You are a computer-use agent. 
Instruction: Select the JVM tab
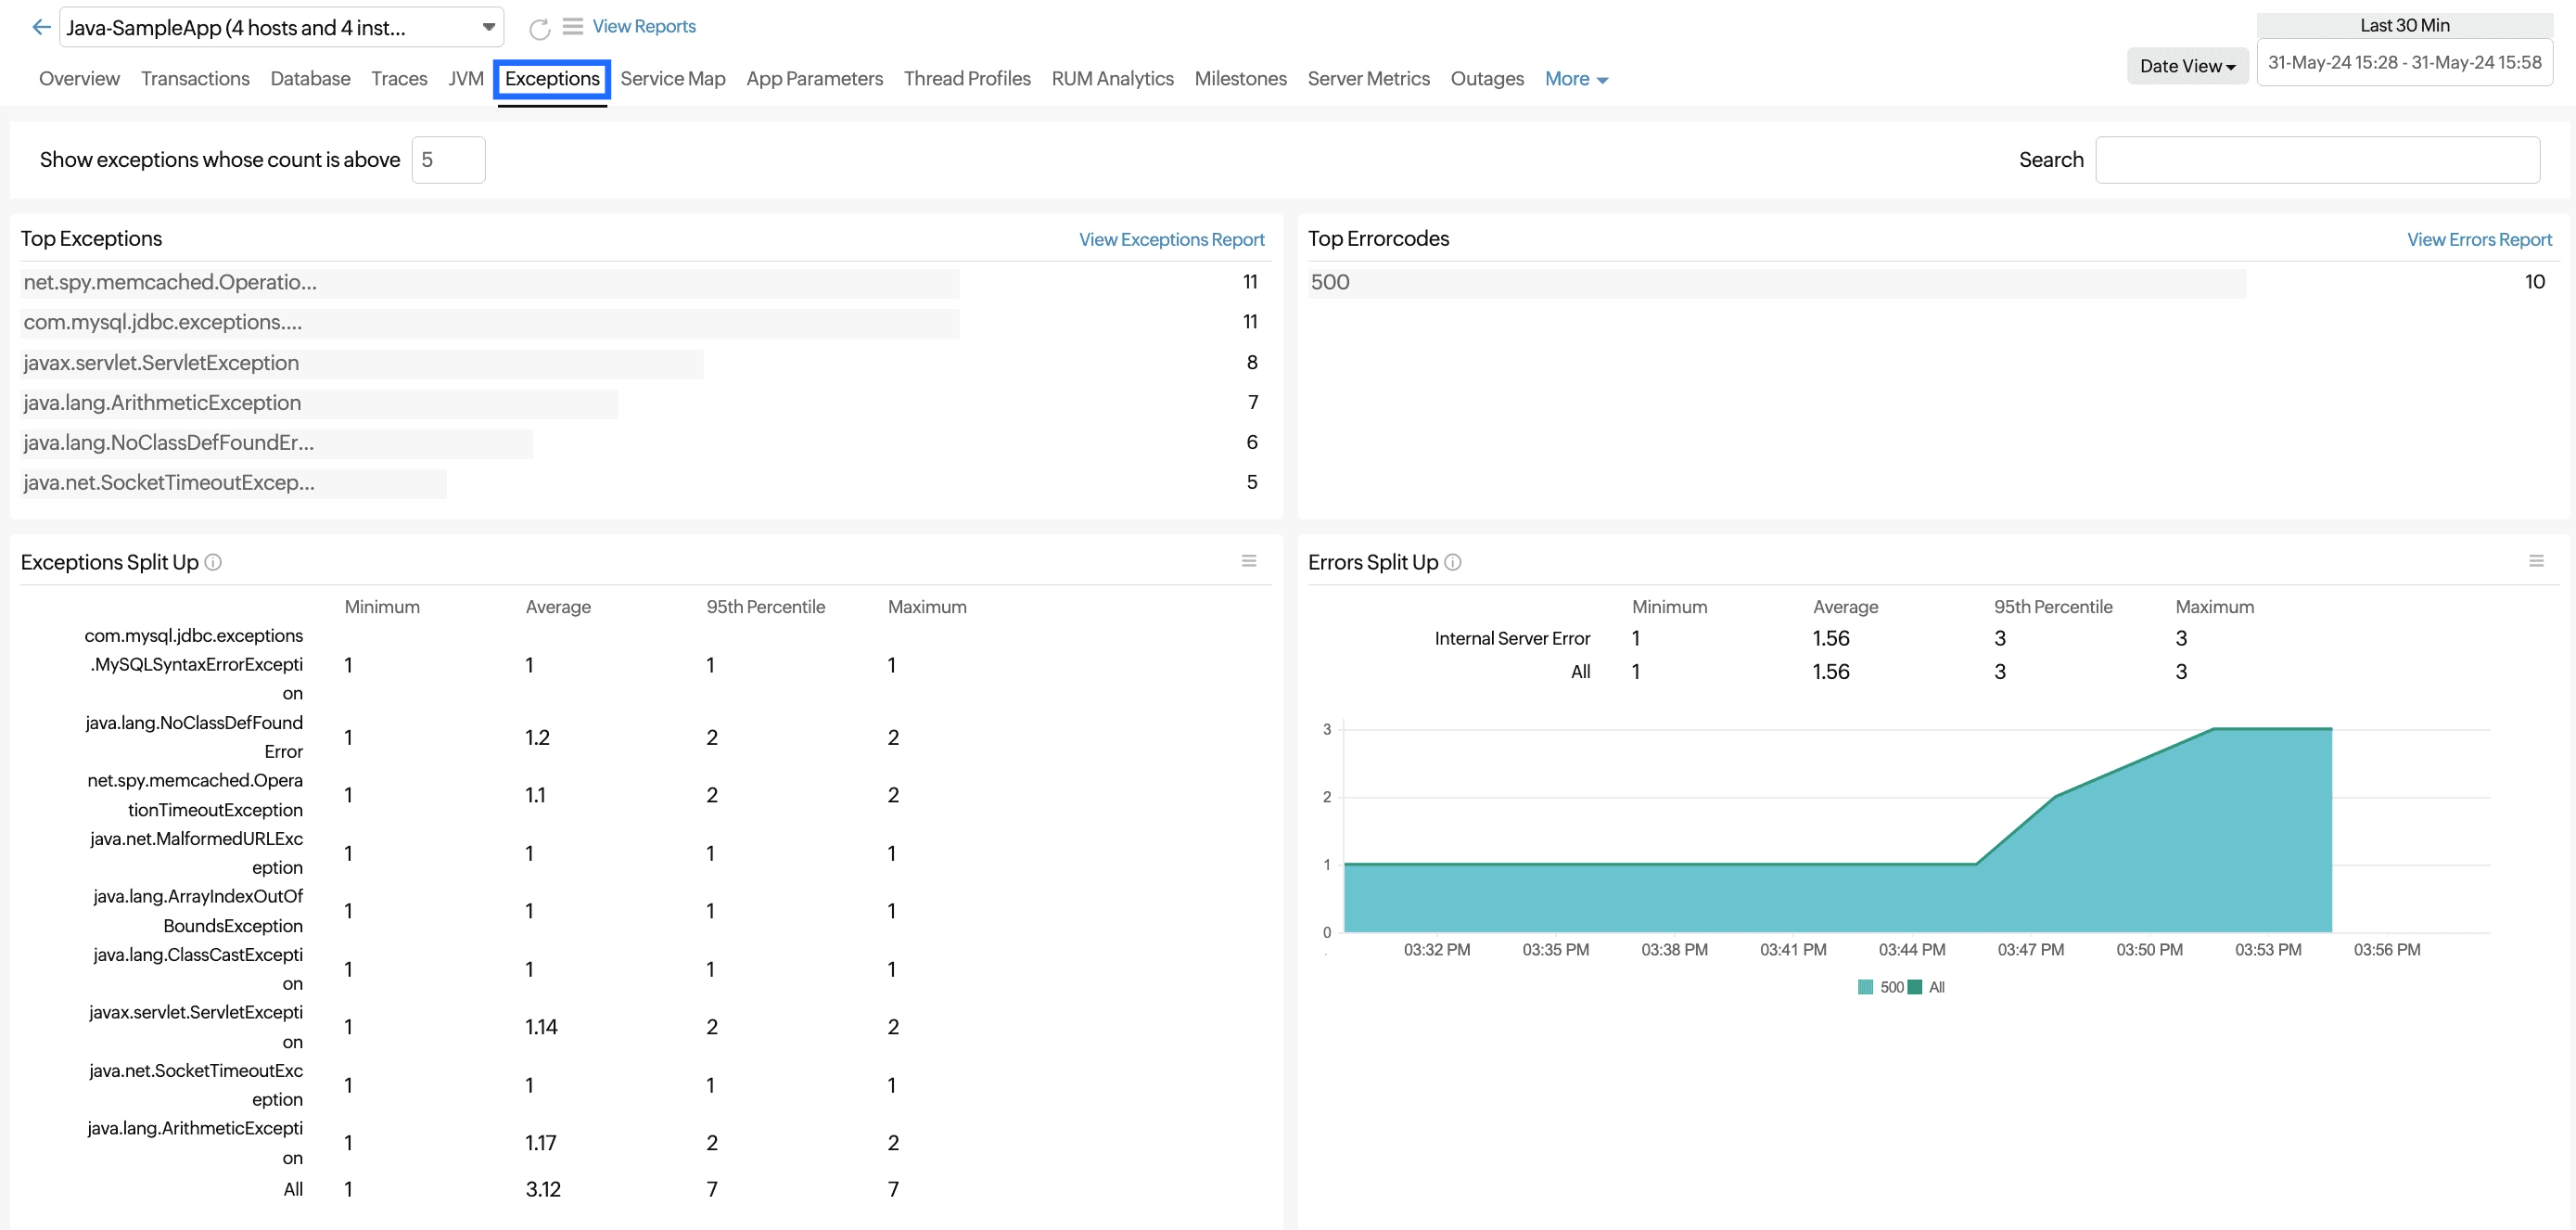pyautogui.click(x=465, y=77)
